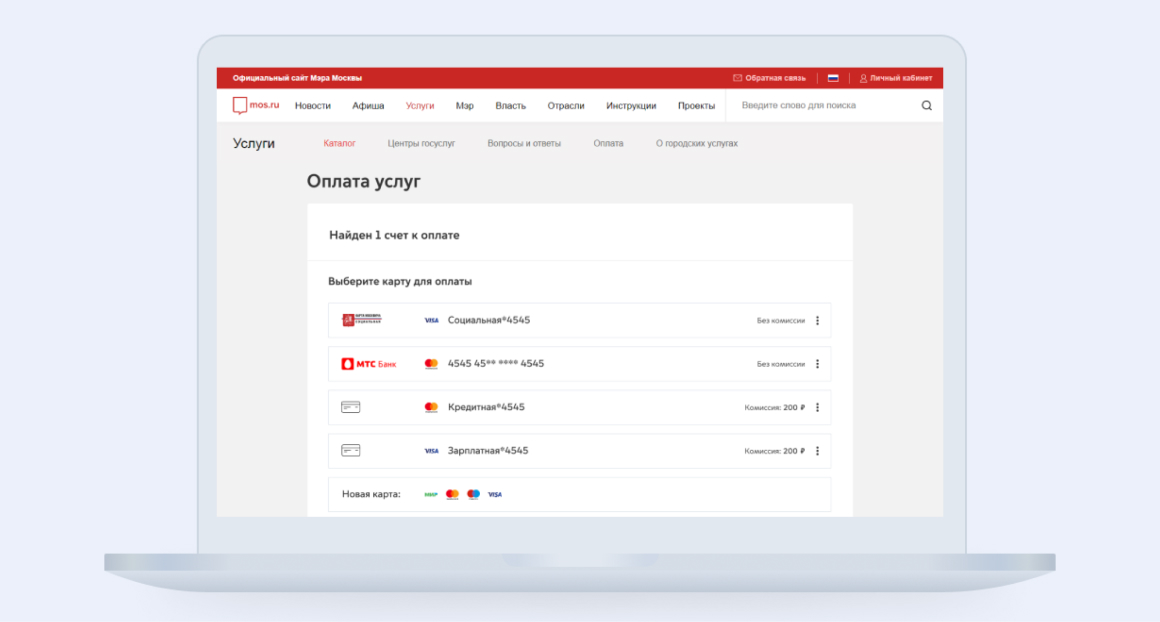
Task: Click the Maestro logo in Новая карта row
Action: pos(473,494)
